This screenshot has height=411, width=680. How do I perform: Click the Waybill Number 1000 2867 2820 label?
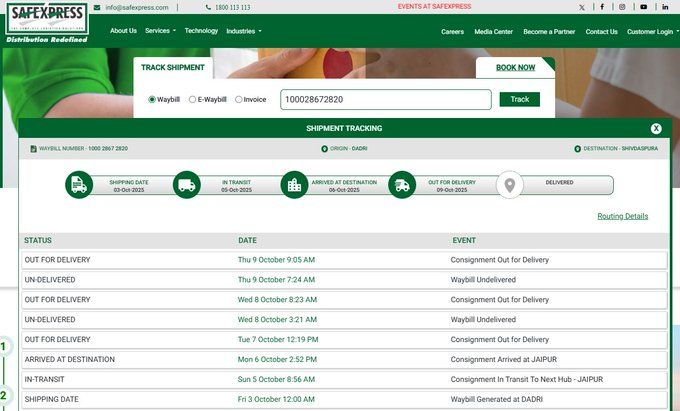pos(83,149)
